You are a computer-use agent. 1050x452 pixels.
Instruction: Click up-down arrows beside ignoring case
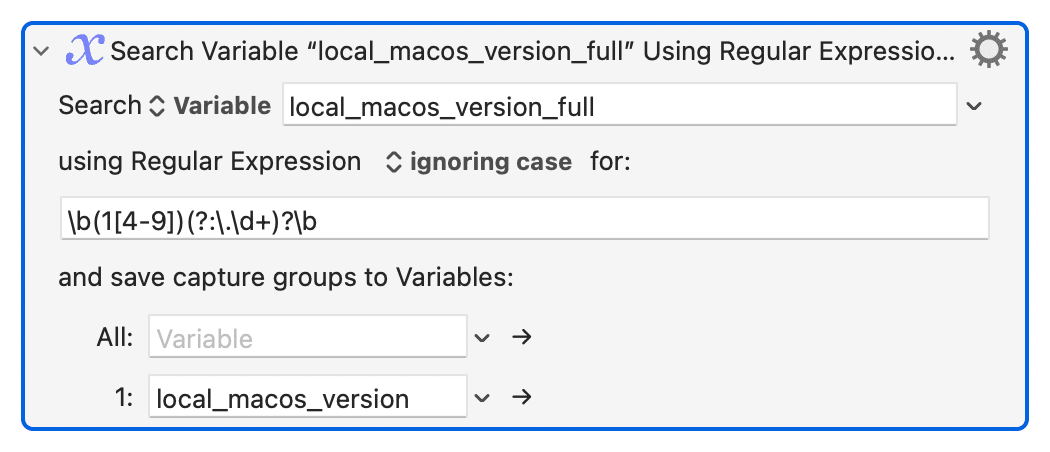click(x=394, y=163)
